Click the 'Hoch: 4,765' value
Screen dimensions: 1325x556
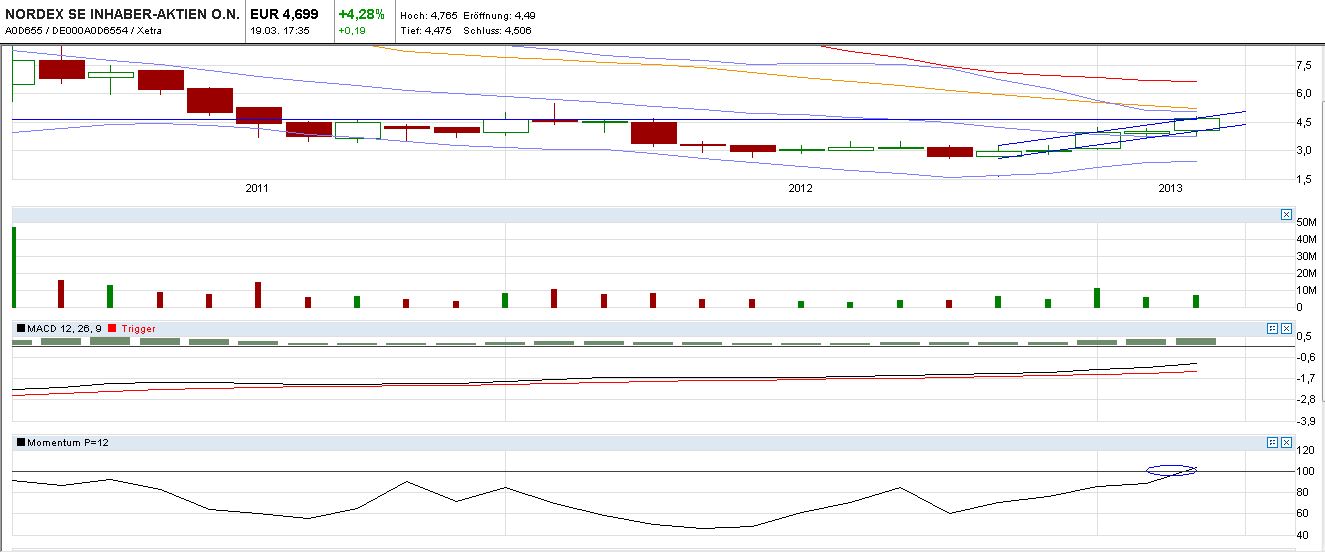pyautogui.click(x=429, y=17)
